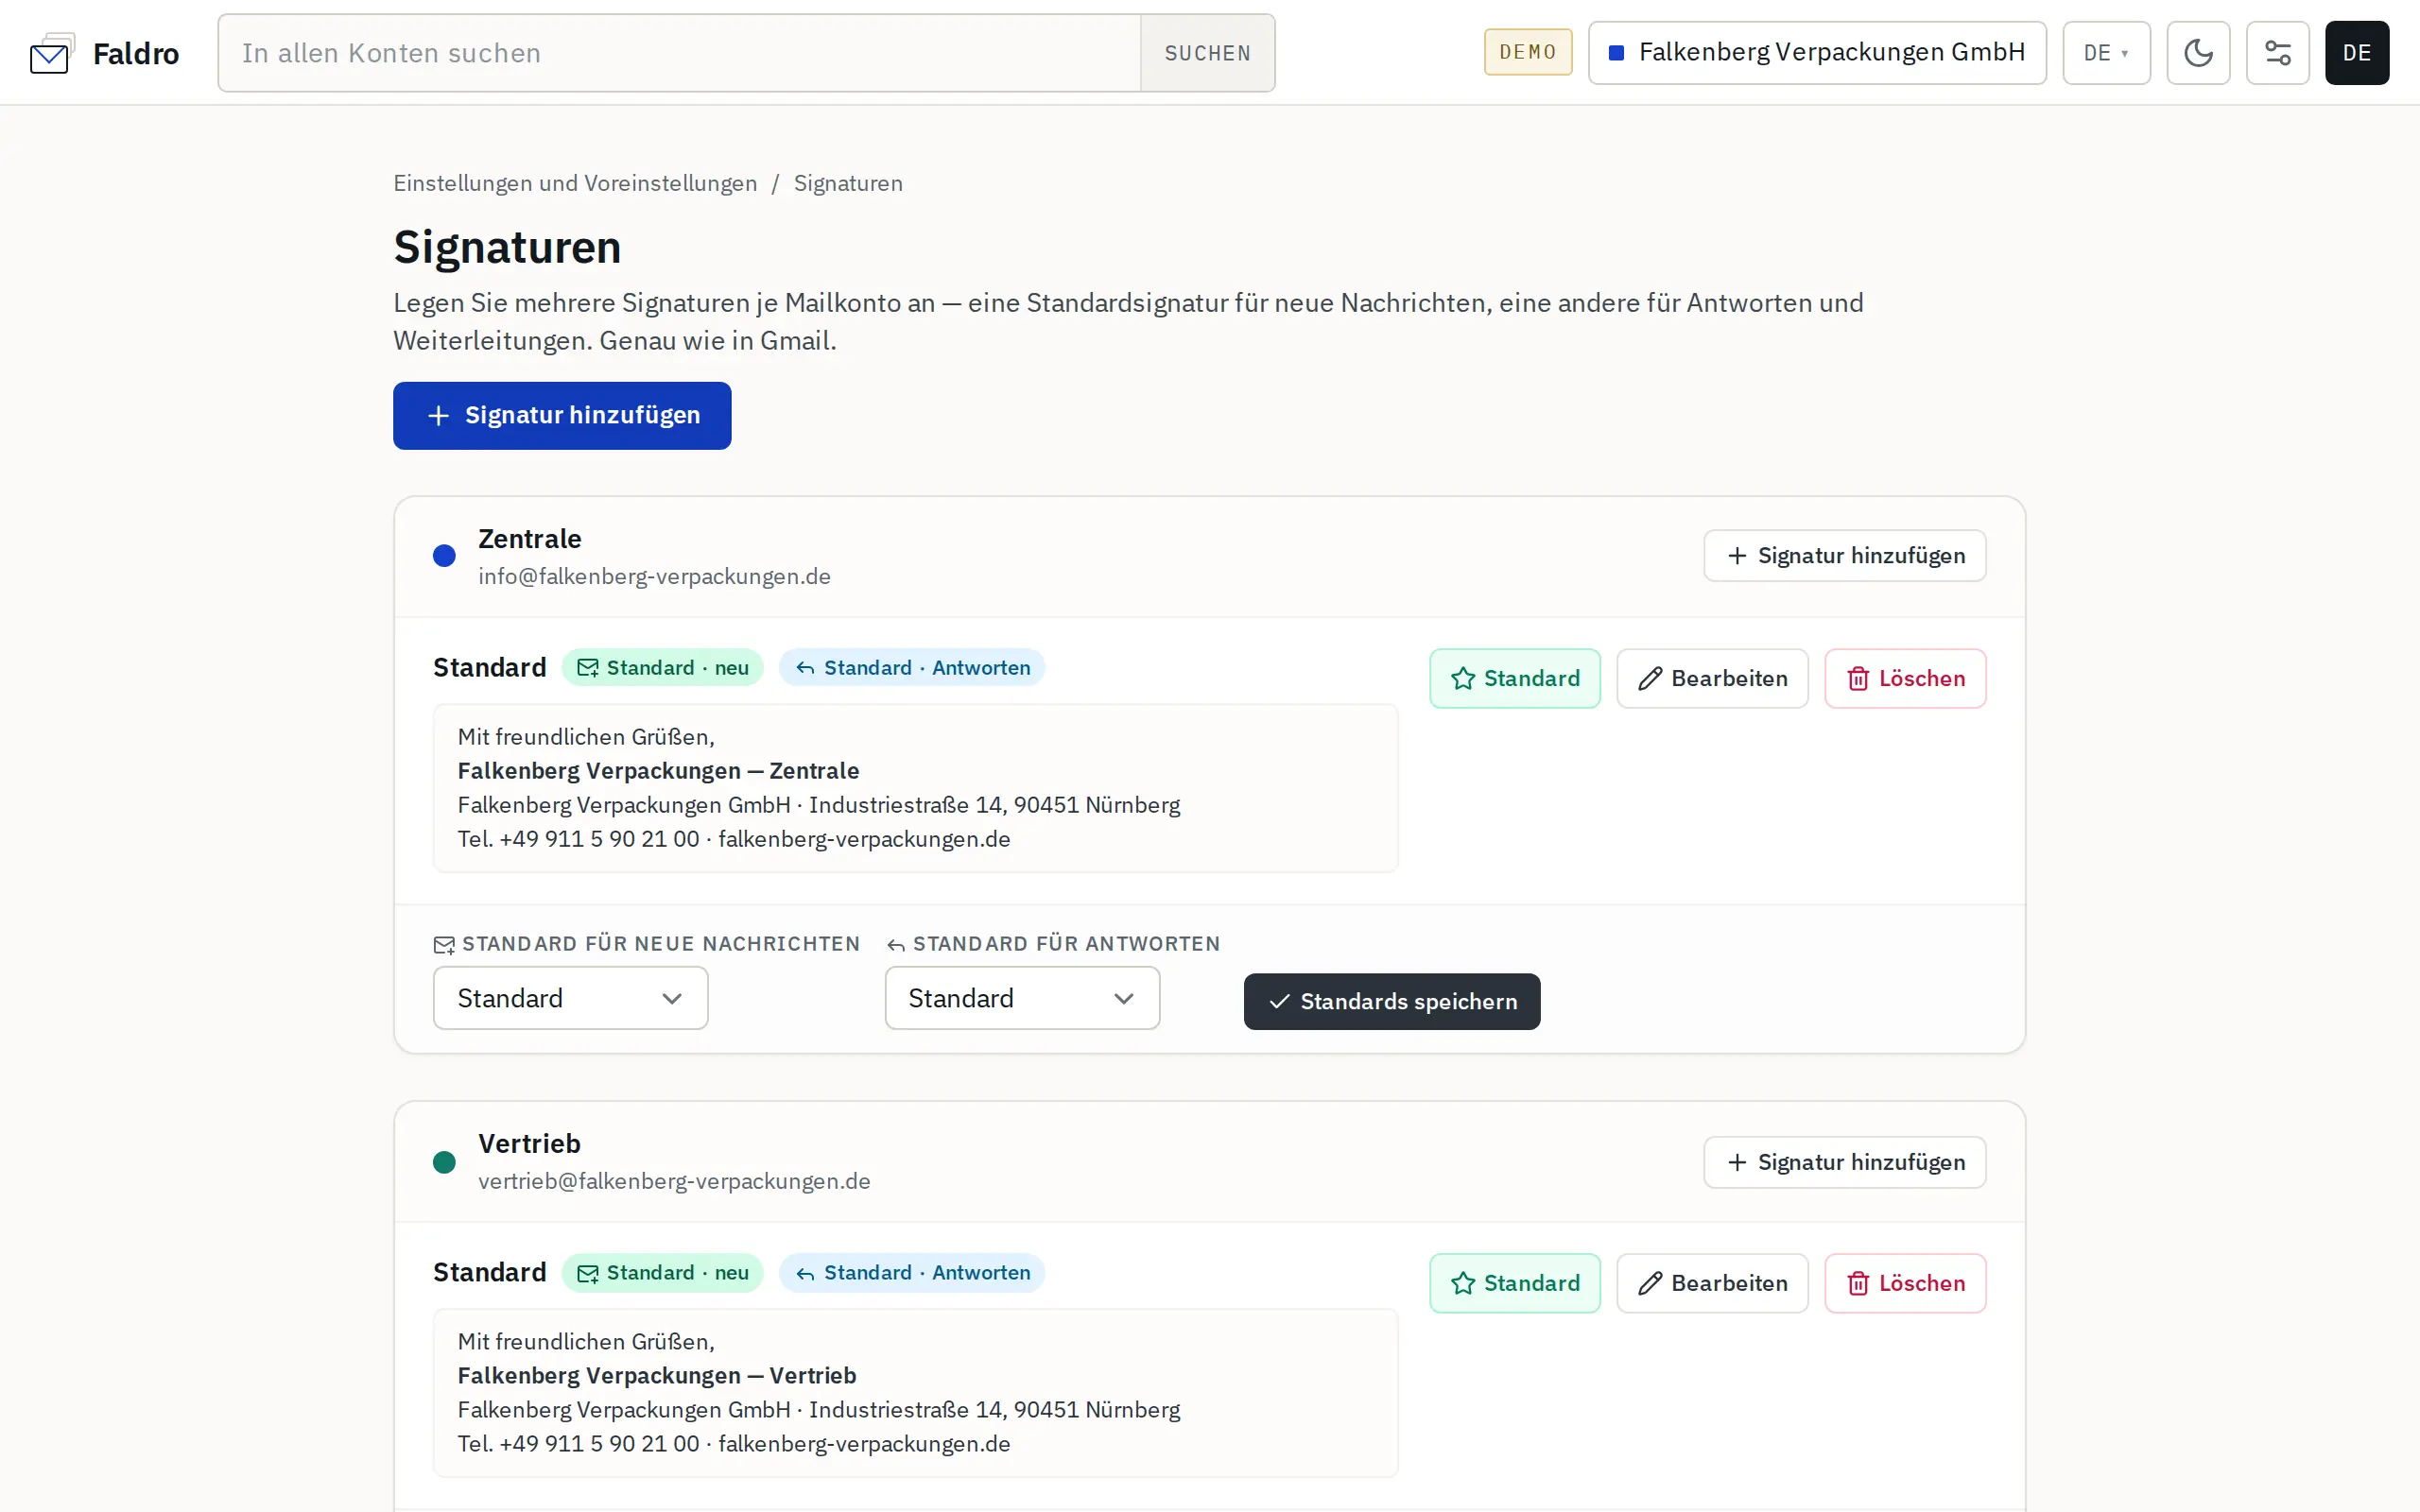Edit the Zentrale Standard signature via Bearbeiten
This screenshot has height=1512, width=2420.
tap(1712, 678)
